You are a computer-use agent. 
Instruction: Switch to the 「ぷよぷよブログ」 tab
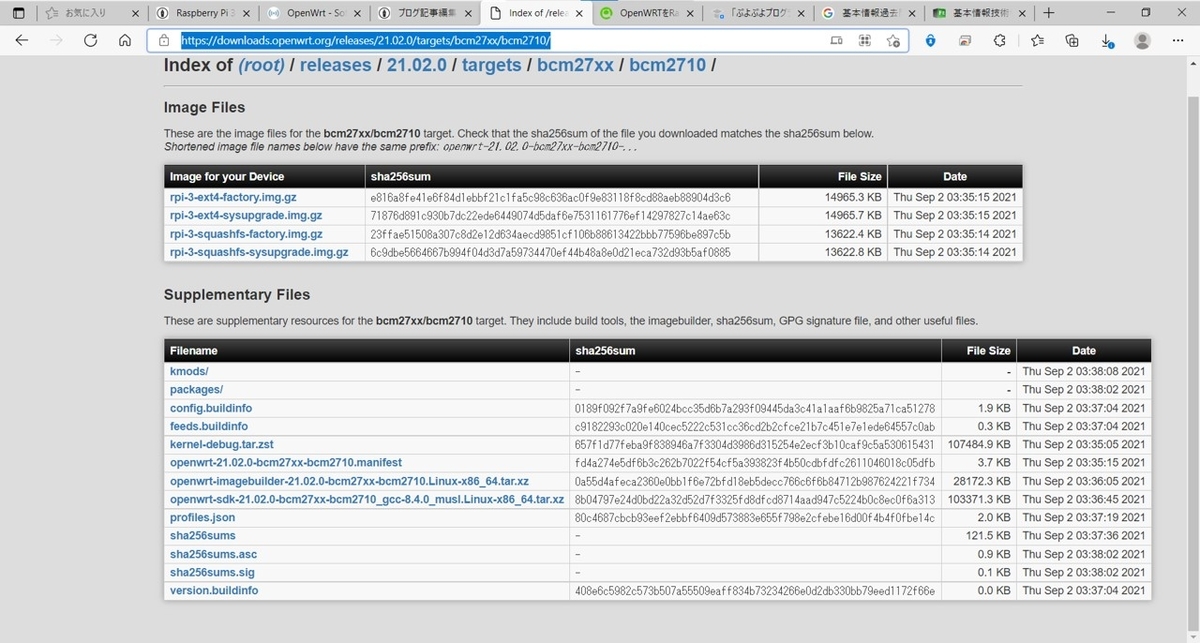tap(756, 14)
